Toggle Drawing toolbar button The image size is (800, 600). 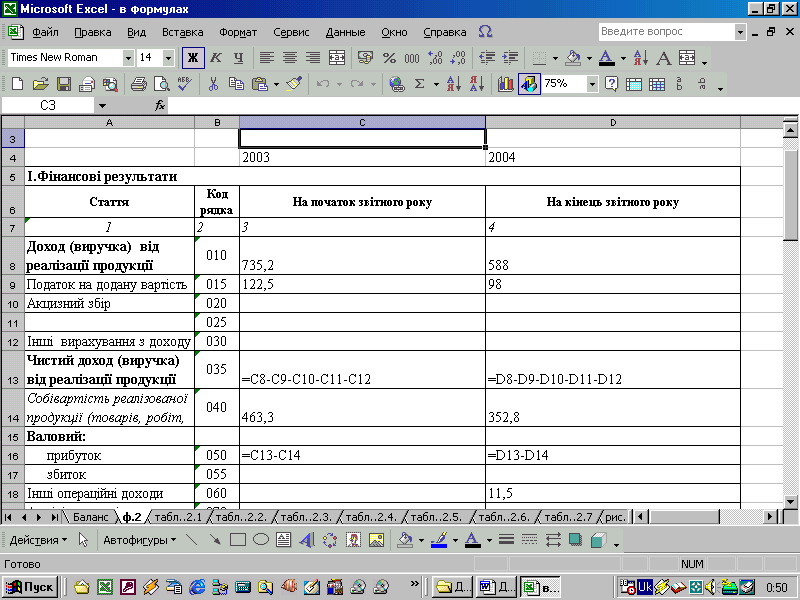point(529,84)
